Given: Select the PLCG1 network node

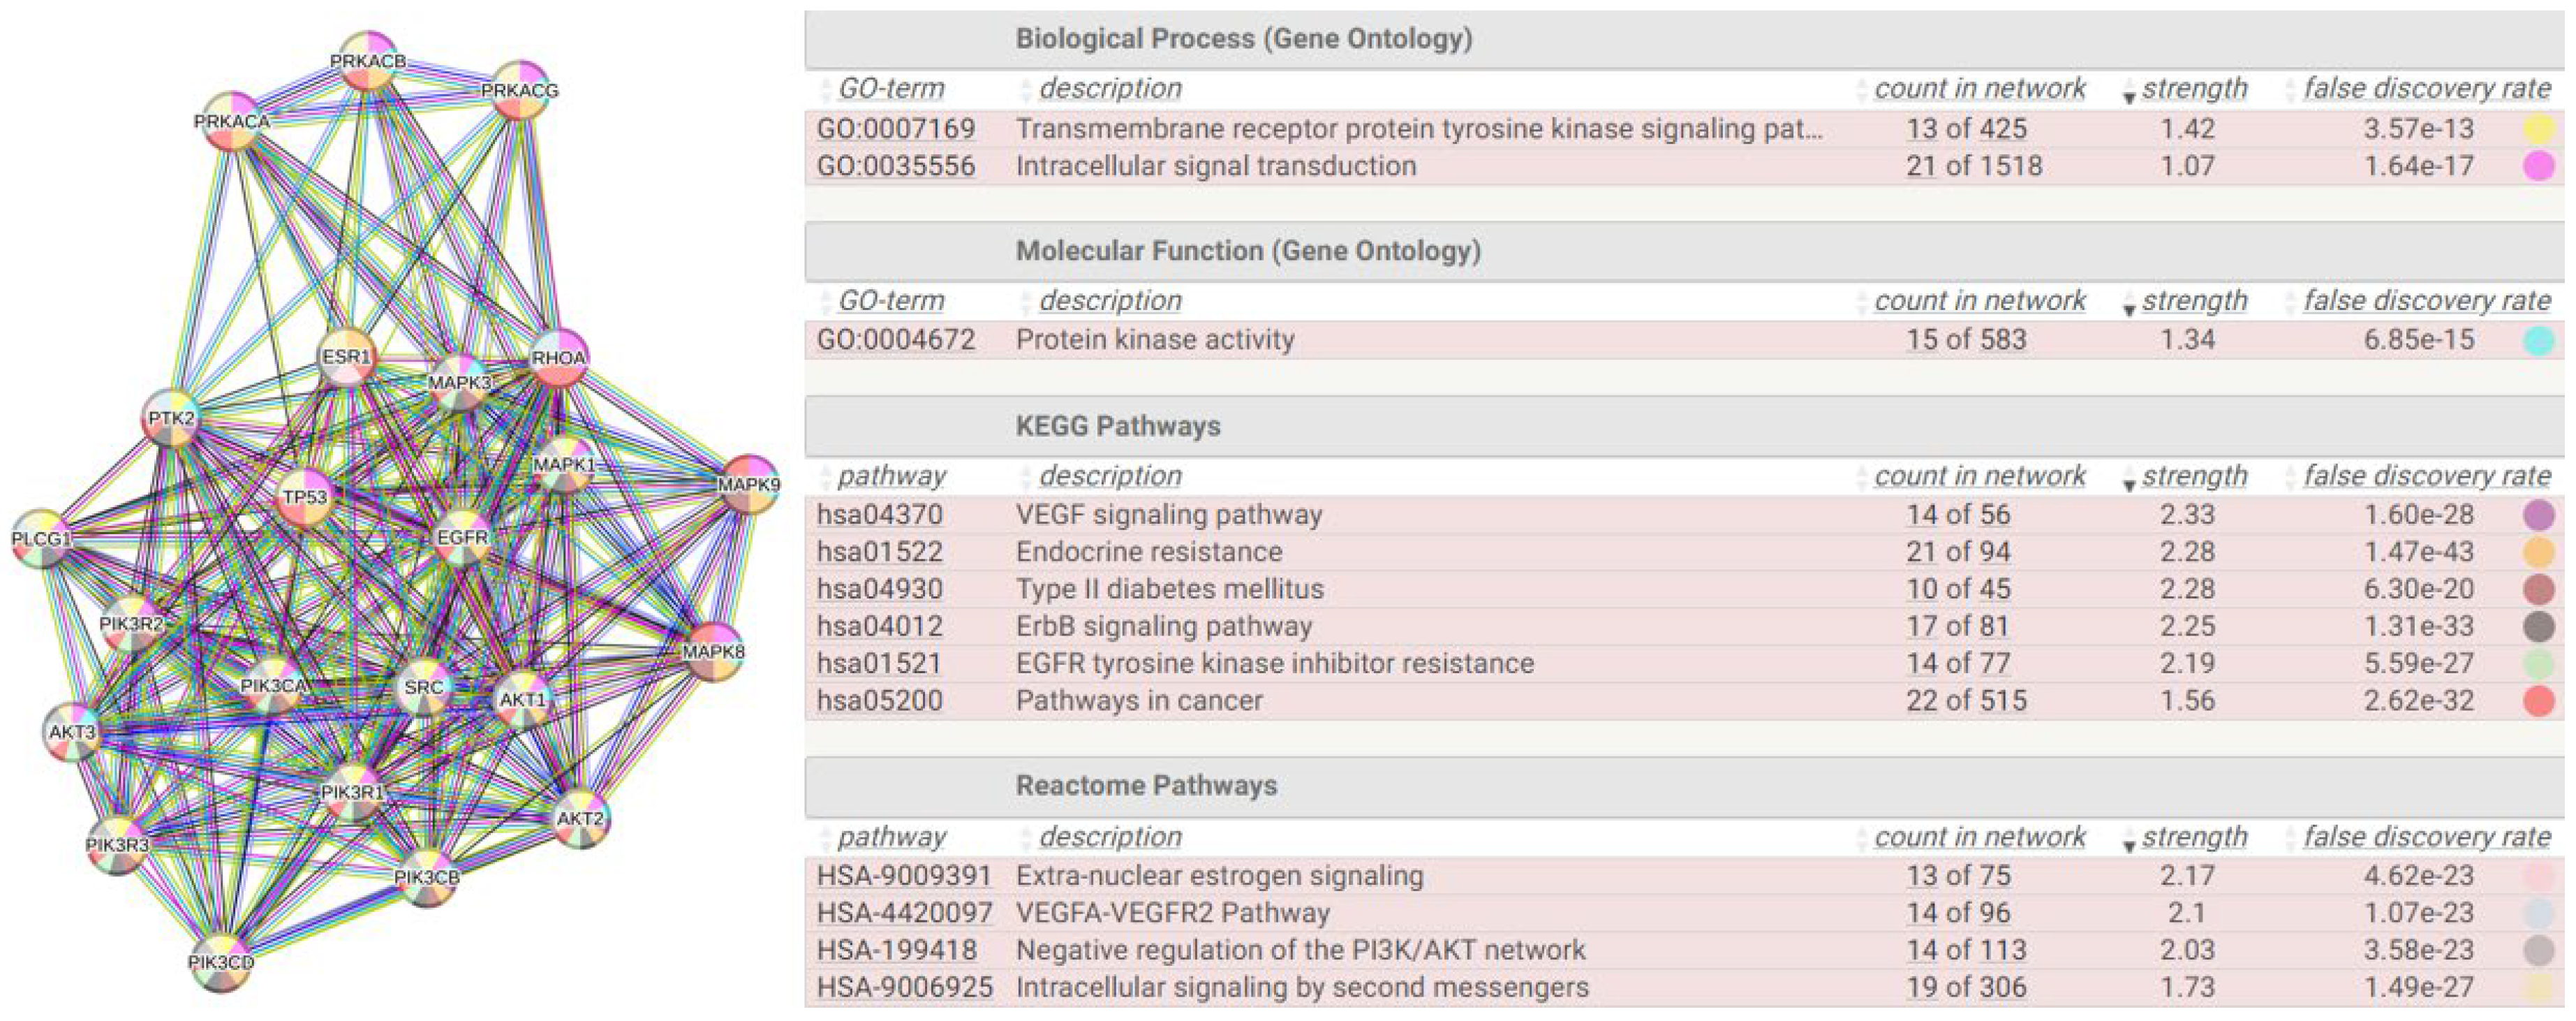Looking at the screenshot, I should (x=41, y=539).
